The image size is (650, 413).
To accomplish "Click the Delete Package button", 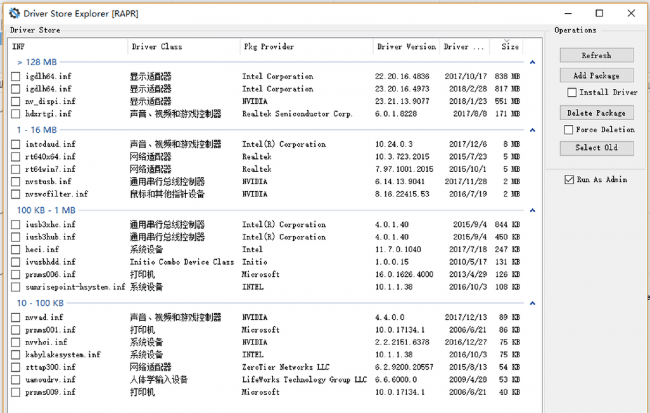I will click(597, 113).
